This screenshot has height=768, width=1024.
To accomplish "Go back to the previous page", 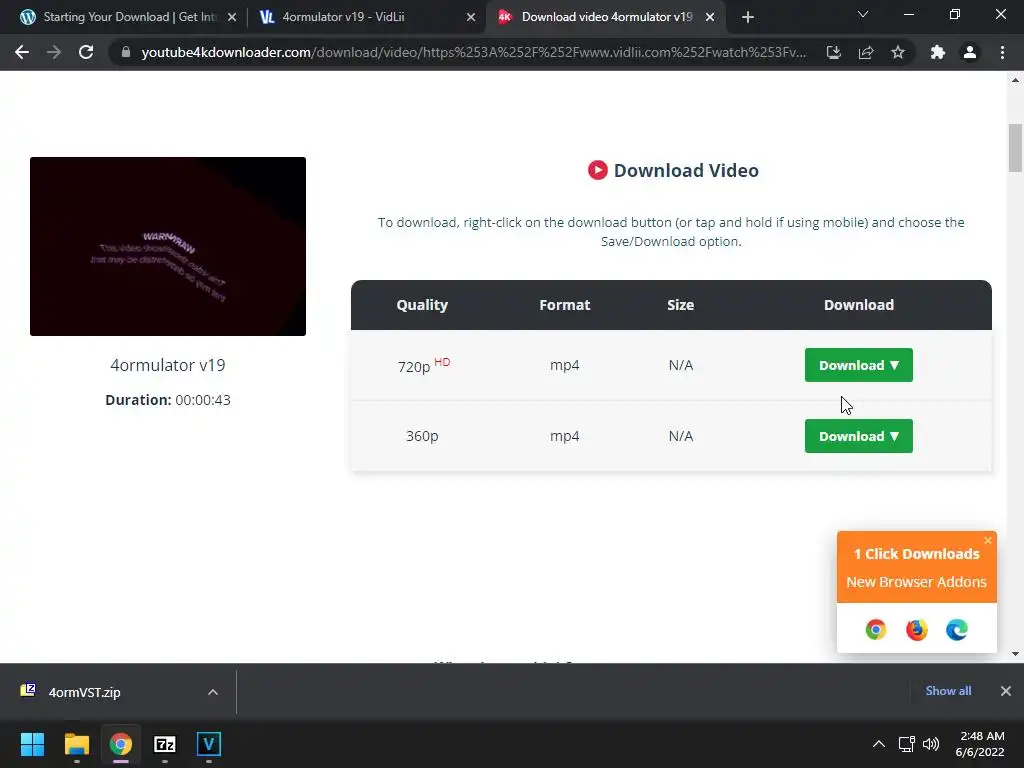I will click(x=22, y=52).
